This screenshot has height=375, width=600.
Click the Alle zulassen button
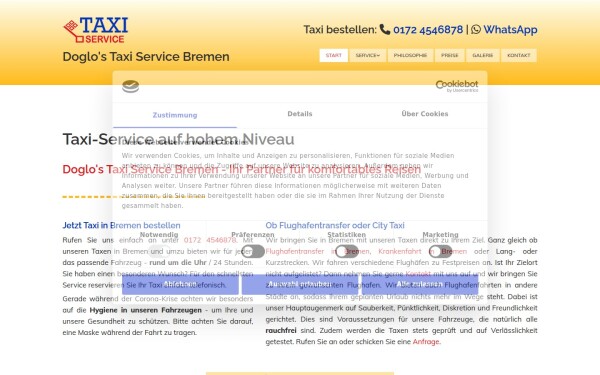point(420,284)
